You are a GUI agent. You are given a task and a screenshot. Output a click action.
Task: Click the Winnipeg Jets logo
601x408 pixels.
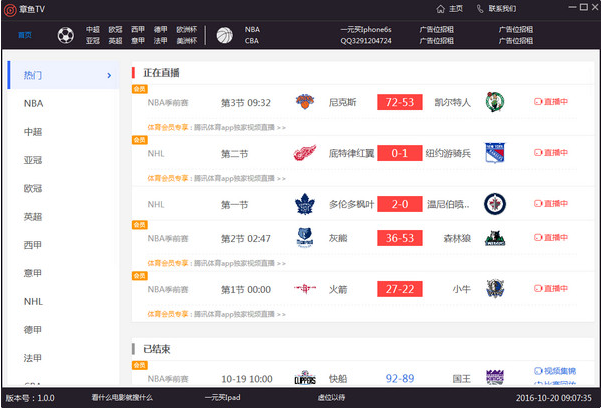495,204
